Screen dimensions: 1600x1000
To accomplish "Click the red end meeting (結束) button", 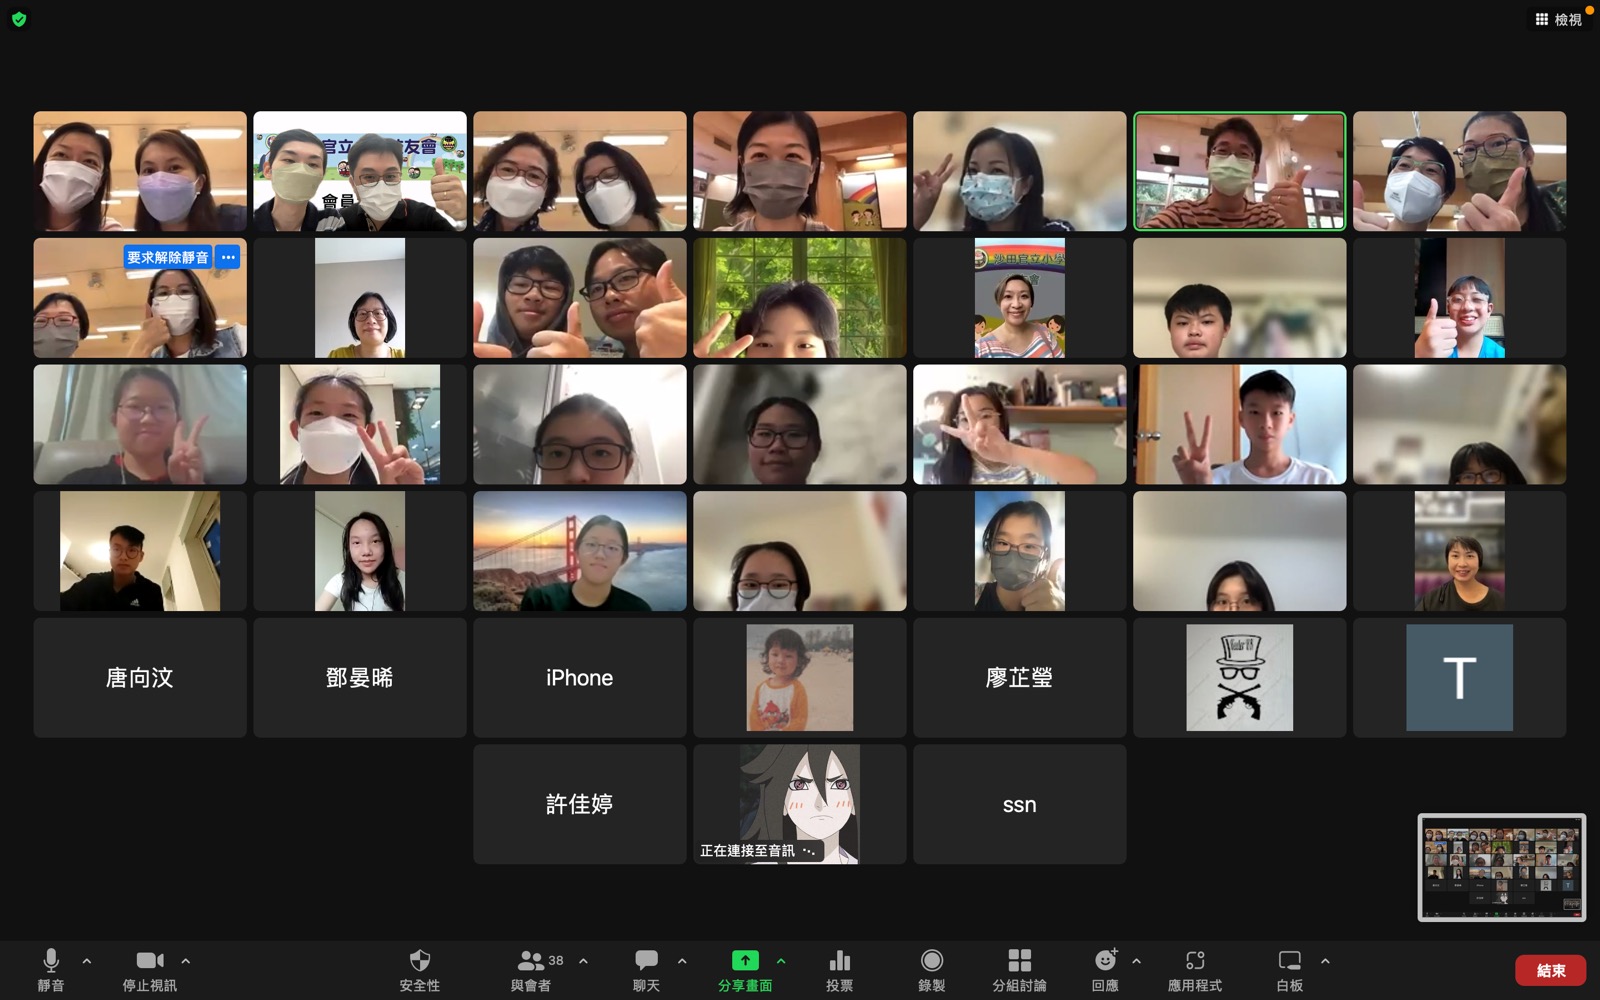I will [1550, 970].
